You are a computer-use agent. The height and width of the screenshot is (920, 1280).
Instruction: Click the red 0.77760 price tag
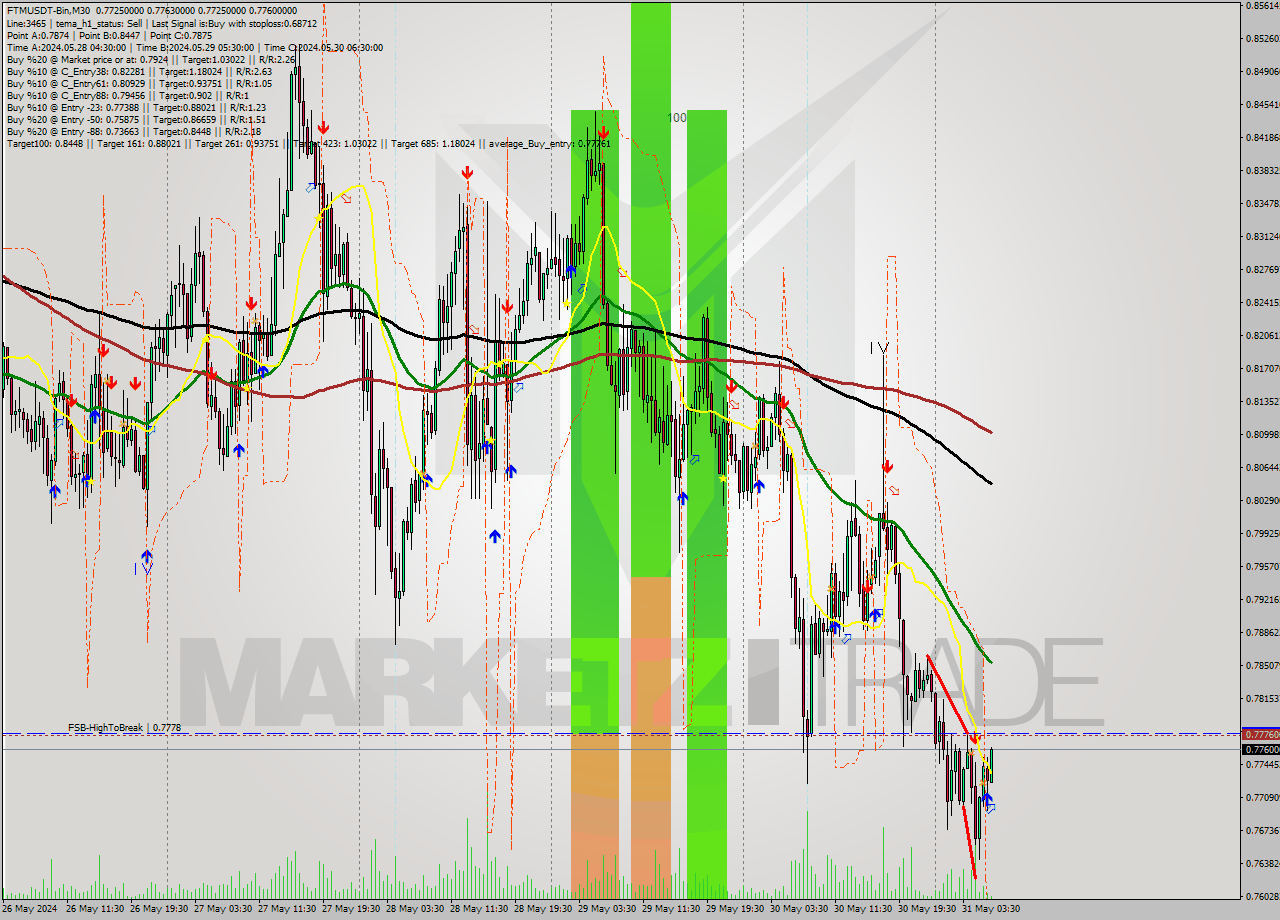pos(1260,734)
